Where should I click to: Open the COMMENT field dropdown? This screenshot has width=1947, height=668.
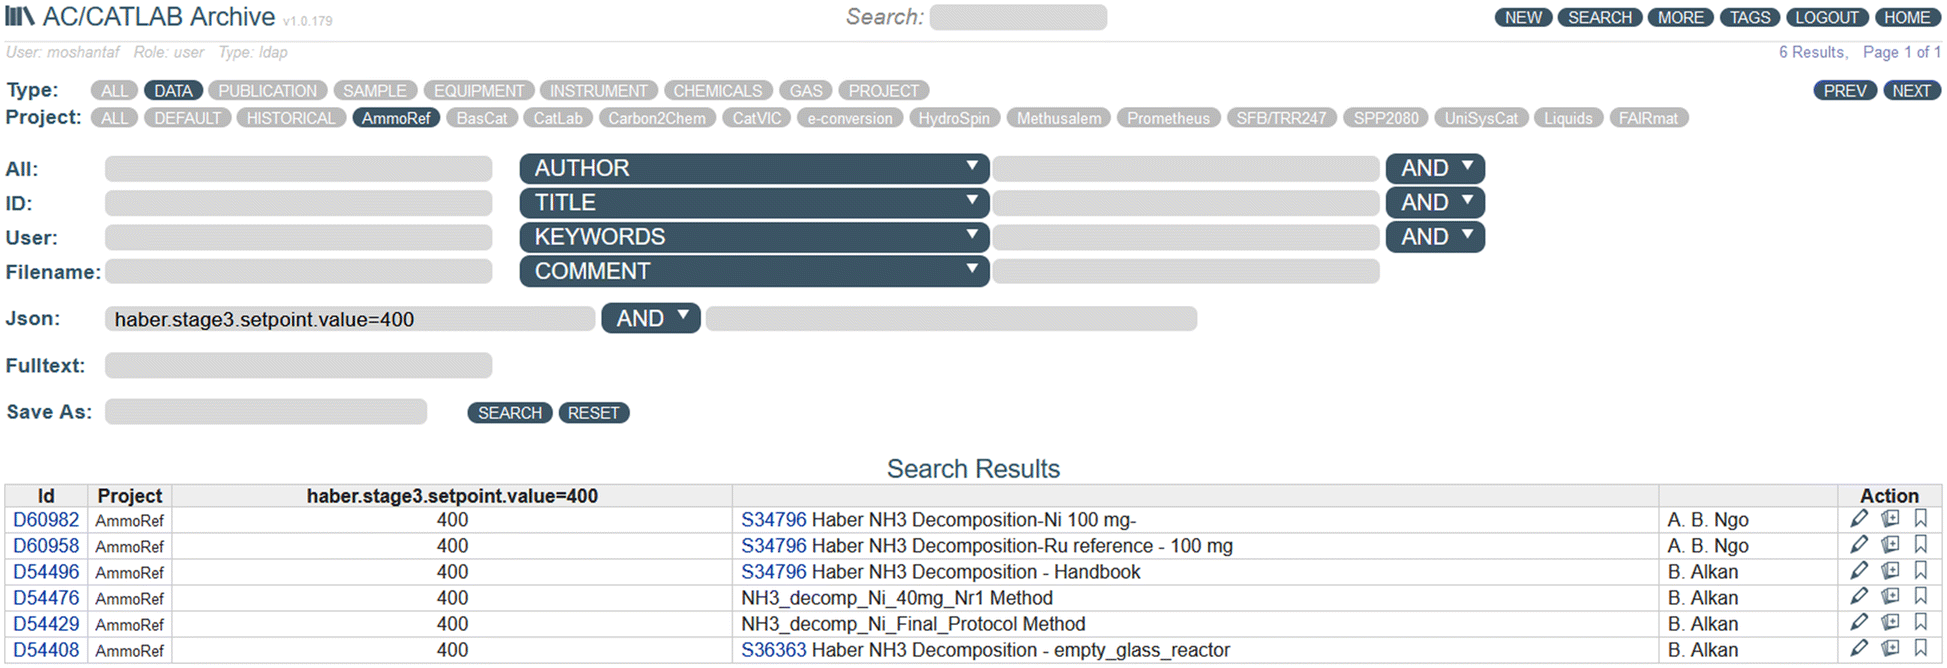(x=754, y=271)
